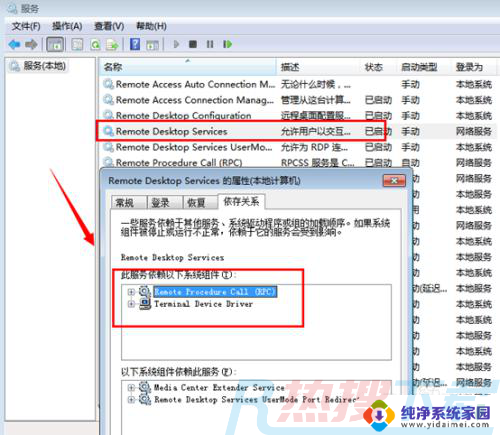This screenshot has width=500, height=435.
Task: Click the Properties sheet toolbar icon
Action: pyautogui.click(x=77, y=44)
